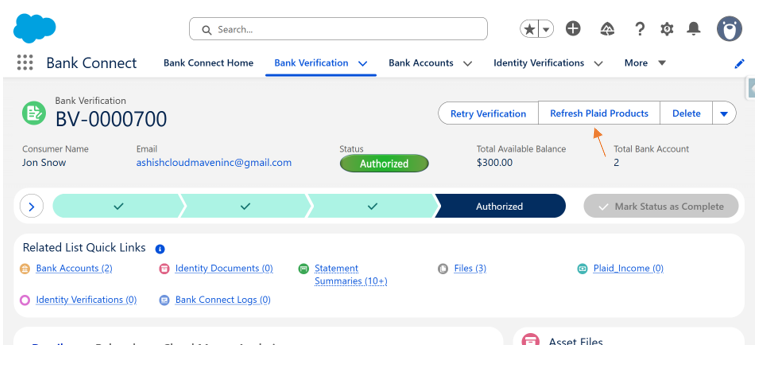Open the more actions dropdown arrow

pos(724,114)
